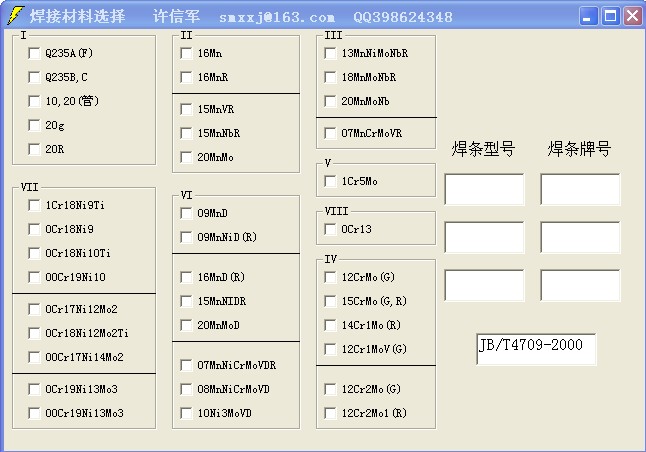Click the 焊条型号 column heading
This screenshot has height=452, width=646.
click(483, 149)
